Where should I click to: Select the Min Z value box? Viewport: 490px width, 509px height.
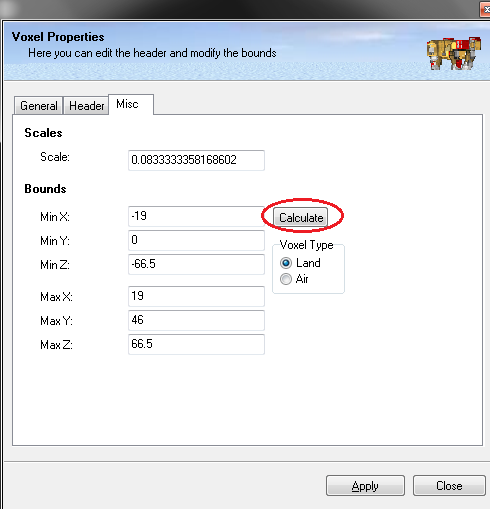(196, 264)
